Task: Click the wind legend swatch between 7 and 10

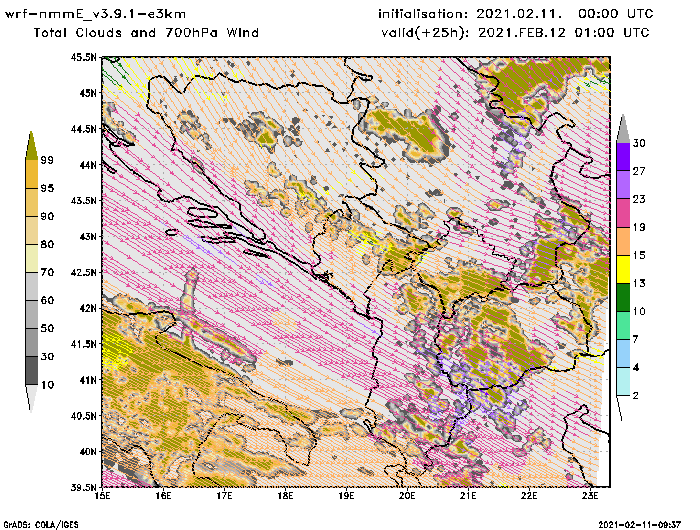Action: tap(623, 326)
